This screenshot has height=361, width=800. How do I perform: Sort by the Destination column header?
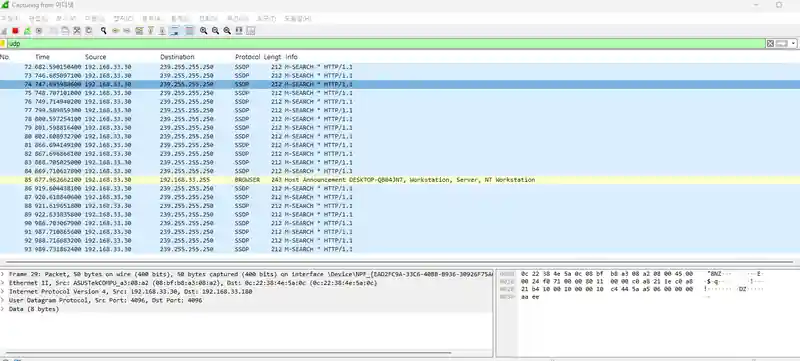(x=177, y=57)
